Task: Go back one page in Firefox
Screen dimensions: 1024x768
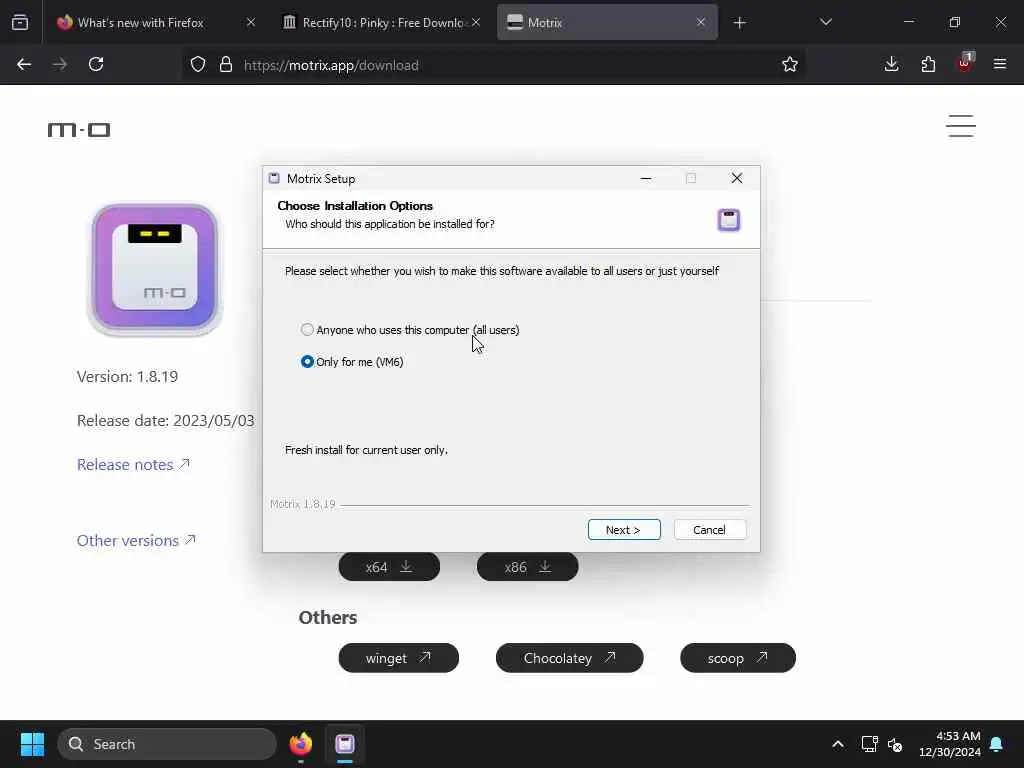Action: point(24,65)
